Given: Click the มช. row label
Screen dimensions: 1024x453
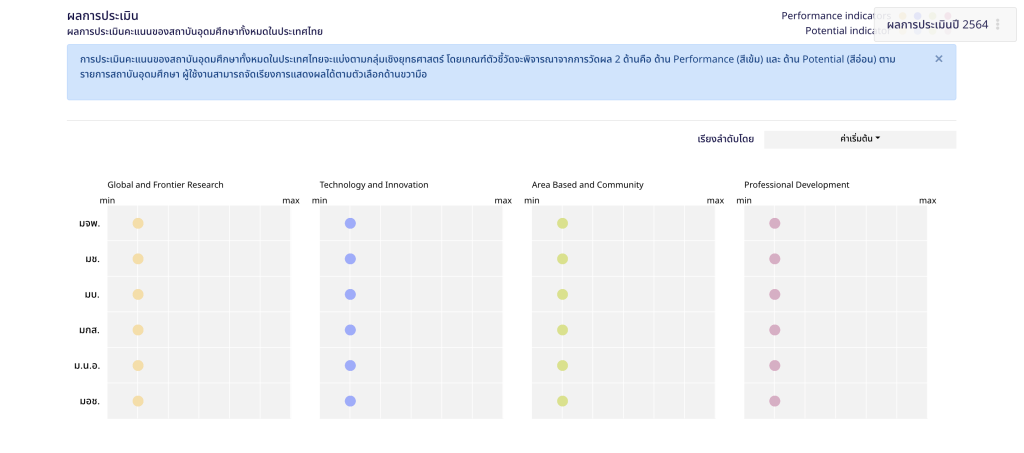Looking at the screenshot, I should click(x=92, y=259).
